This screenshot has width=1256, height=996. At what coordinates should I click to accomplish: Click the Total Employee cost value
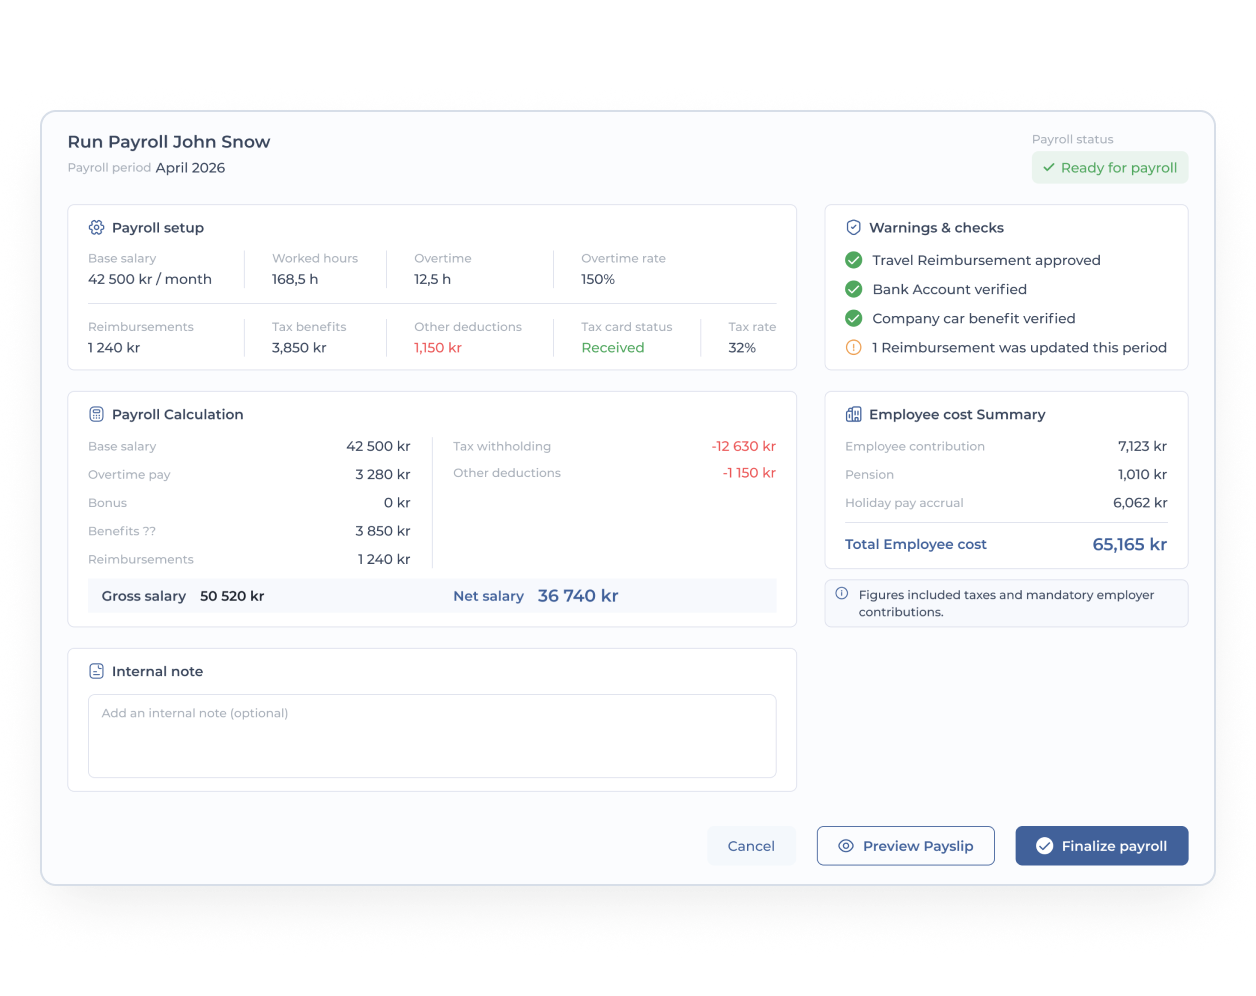point(1129,545)
